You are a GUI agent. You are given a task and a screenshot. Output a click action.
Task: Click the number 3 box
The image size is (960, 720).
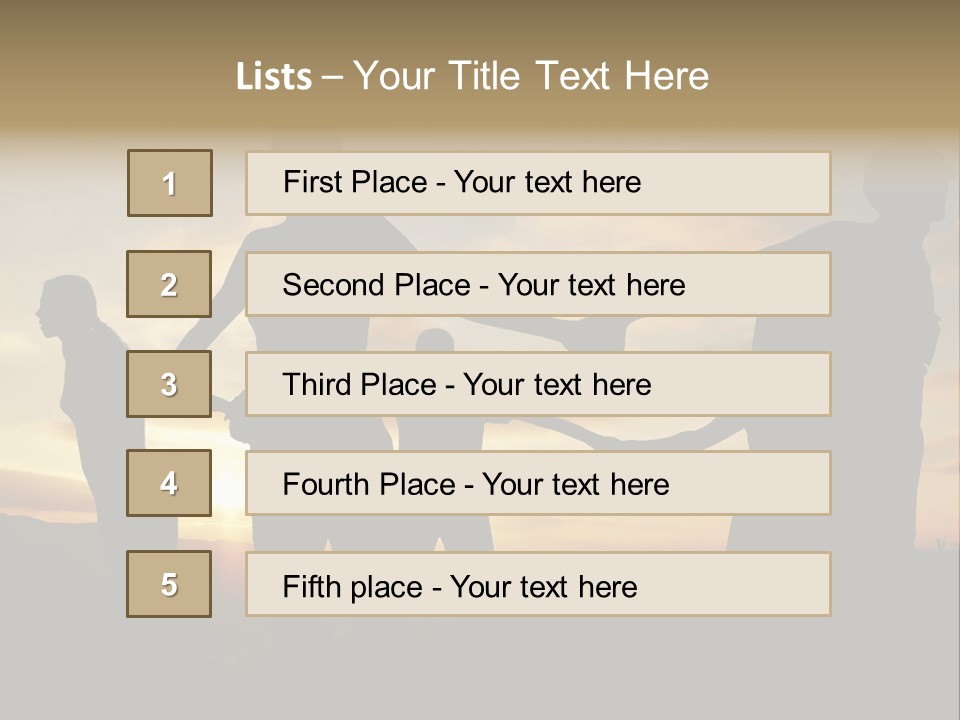coord(169,384)
